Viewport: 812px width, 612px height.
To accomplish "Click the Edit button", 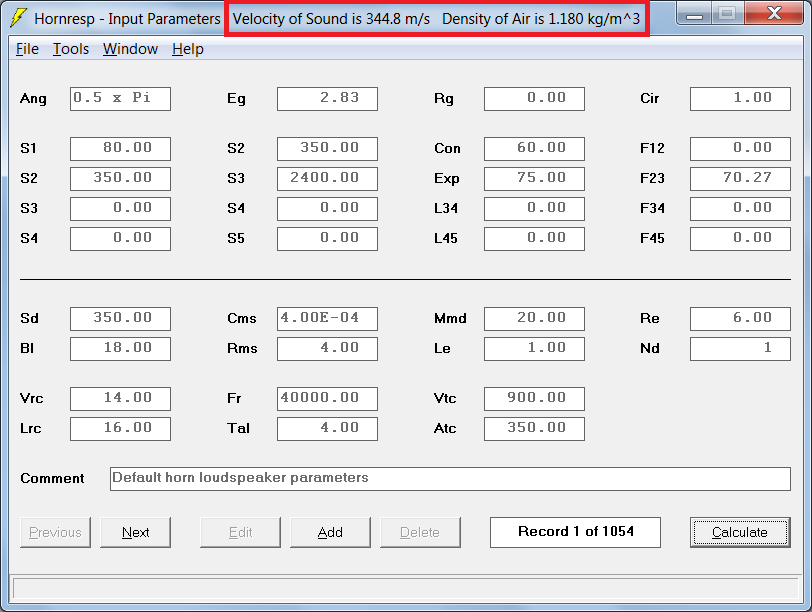I will [240, 532].
